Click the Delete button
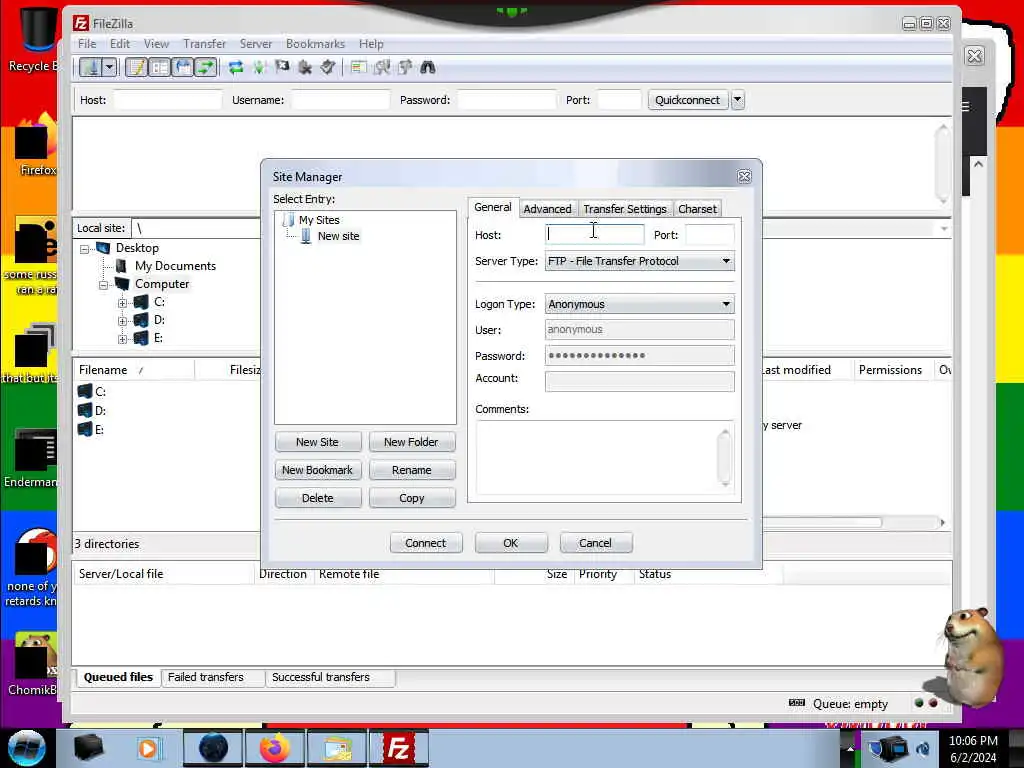Screen dimensions: 1024x768 click(318, 498)
